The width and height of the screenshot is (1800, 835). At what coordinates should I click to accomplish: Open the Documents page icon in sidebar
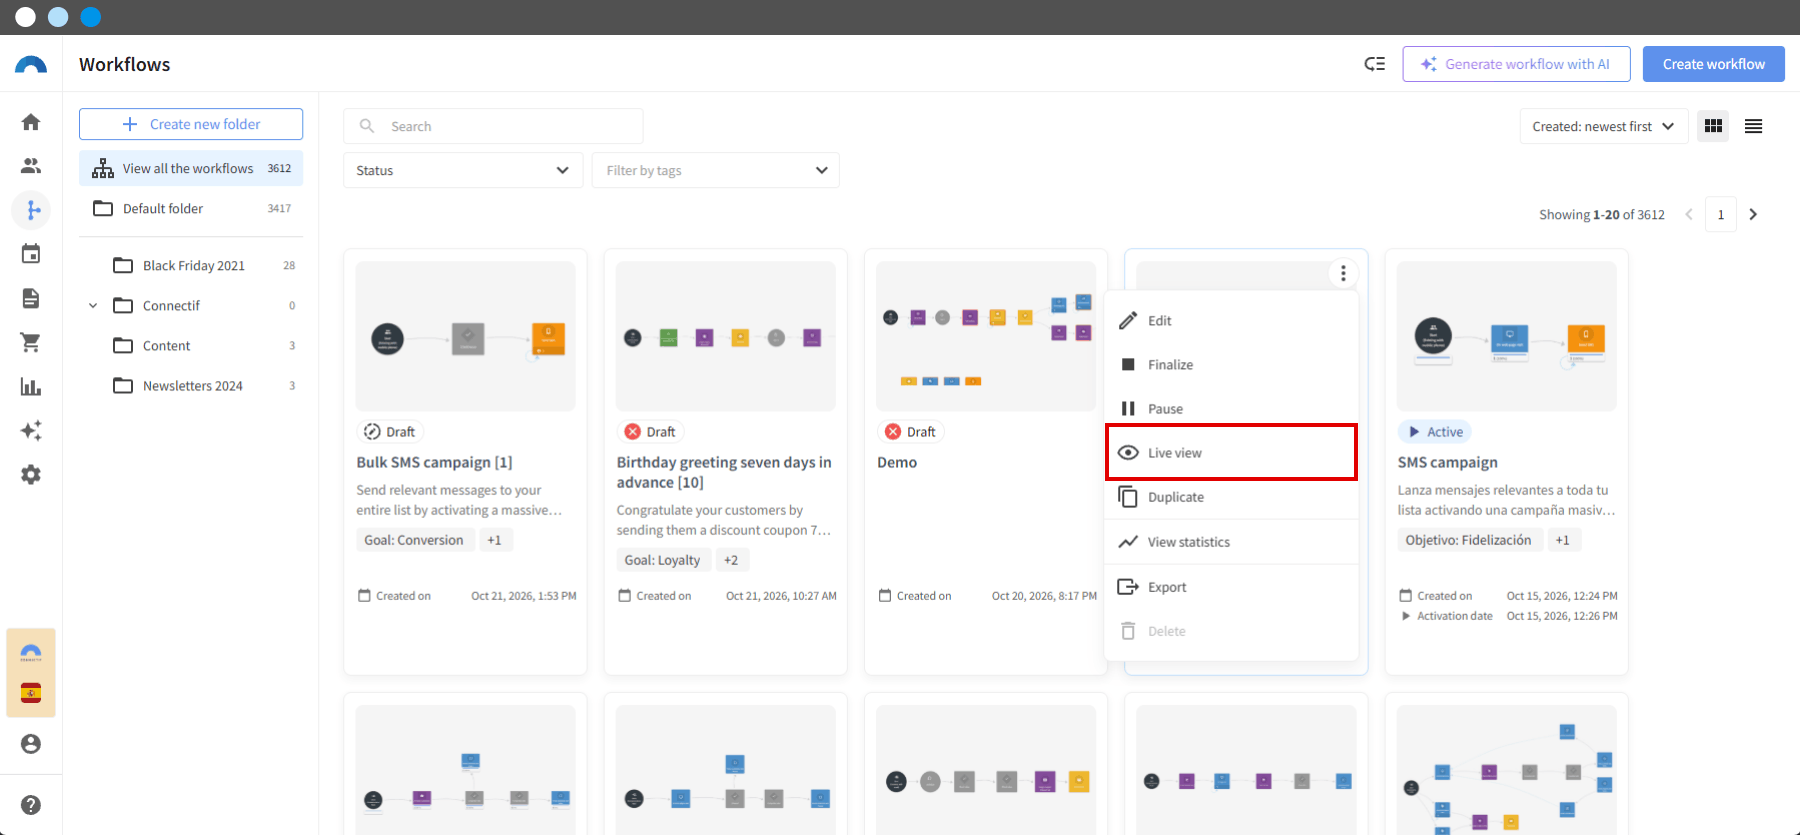(31, 298)
